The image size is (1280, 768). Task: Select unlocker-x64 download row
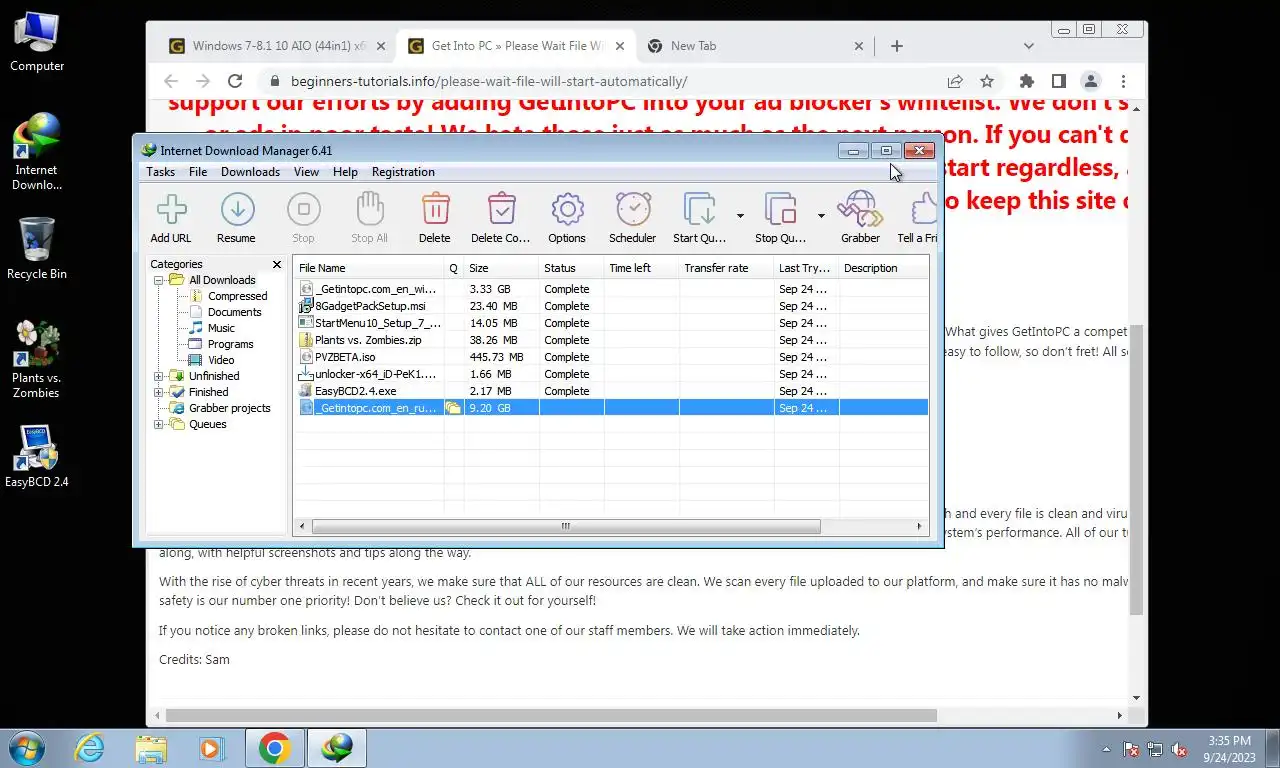coord(611,374)
